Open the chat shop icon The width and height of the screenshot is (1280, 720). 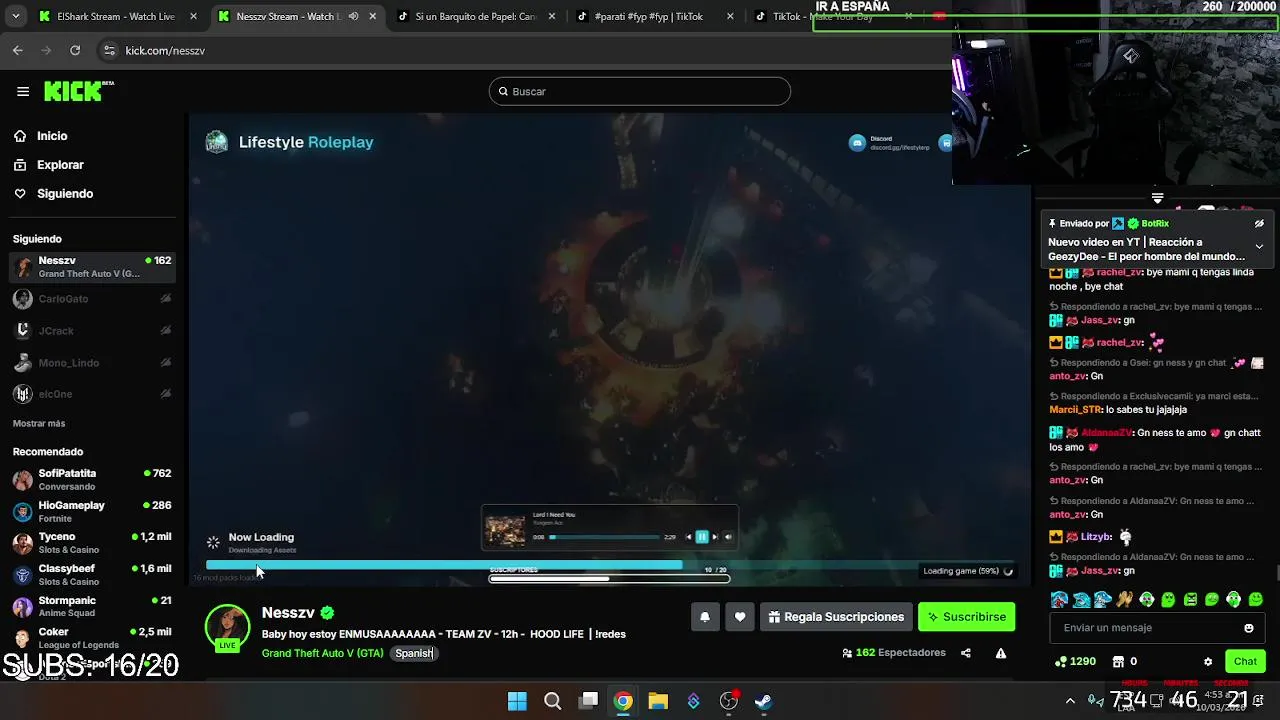(1118, 661)
